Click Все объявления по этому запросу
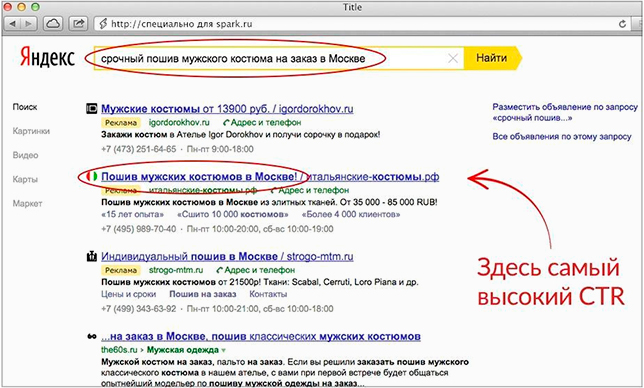644x388 pixels. (562, 137)
